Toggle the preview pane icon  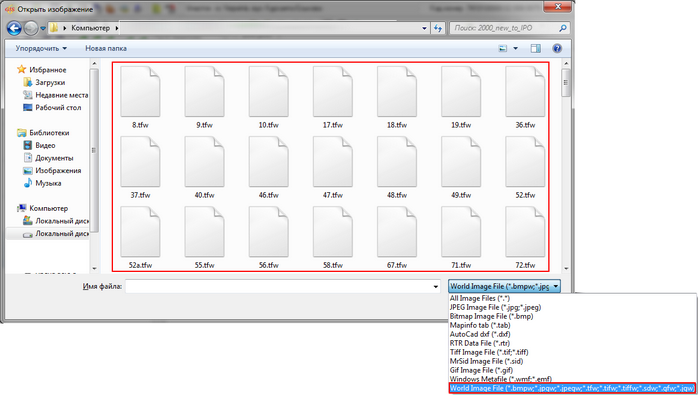536,48
